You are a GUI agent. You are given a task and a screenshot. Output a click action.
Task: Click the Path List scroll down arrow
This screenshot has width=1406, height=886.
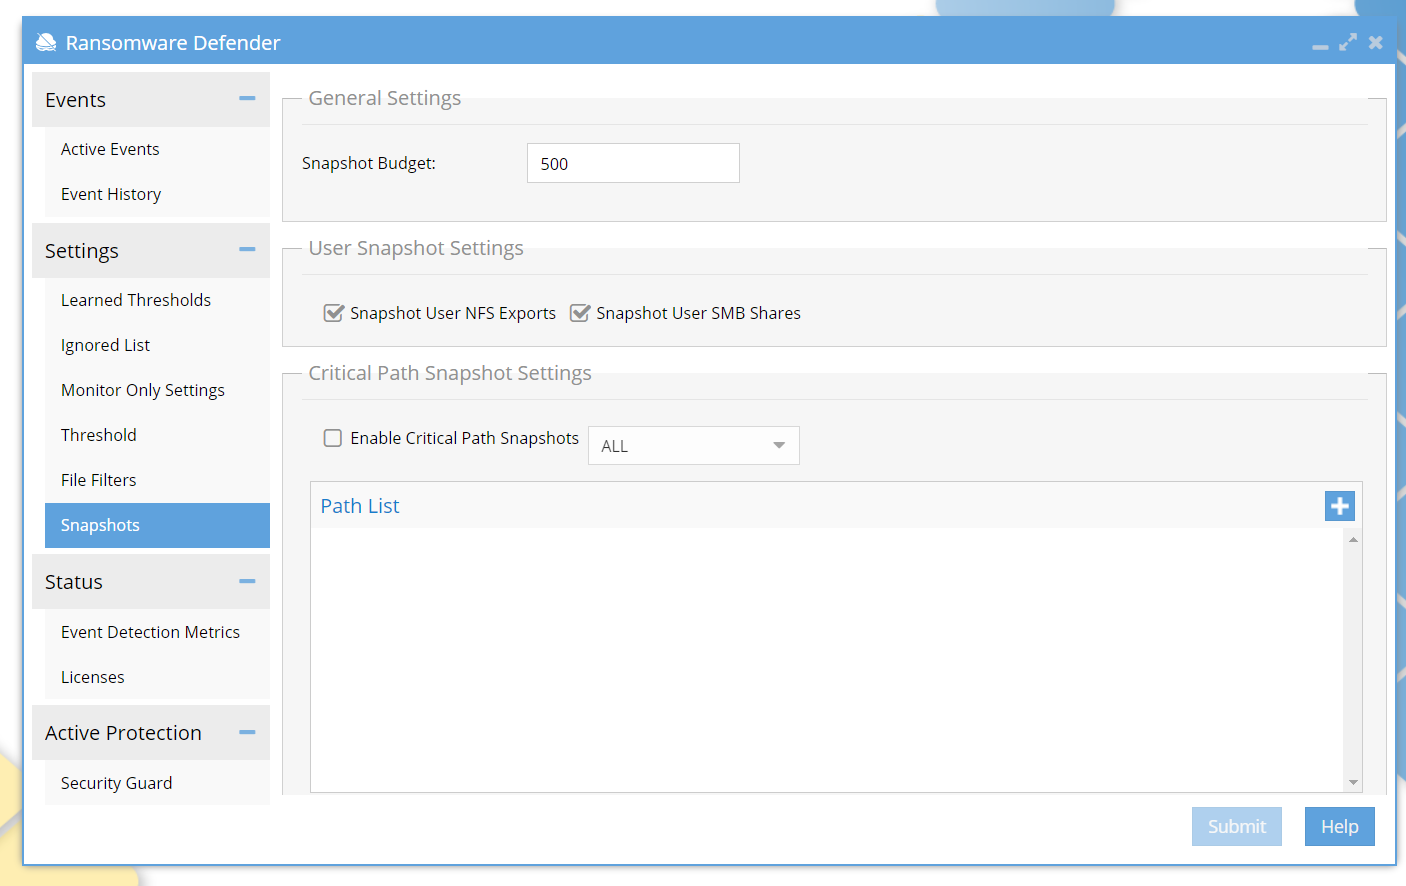coord(1353,783)
